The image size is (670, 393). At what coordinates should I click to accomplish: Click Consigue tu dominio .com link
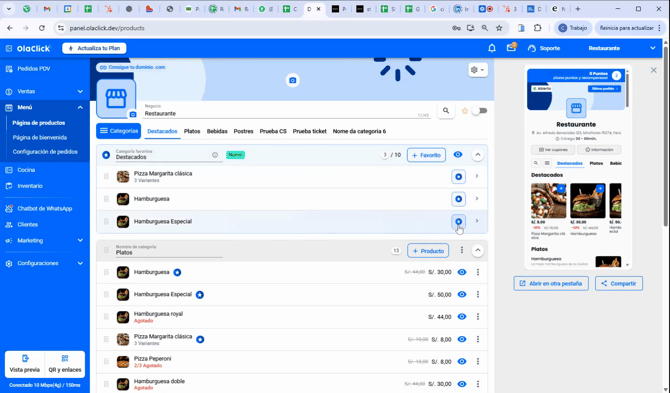pos(132,67)
